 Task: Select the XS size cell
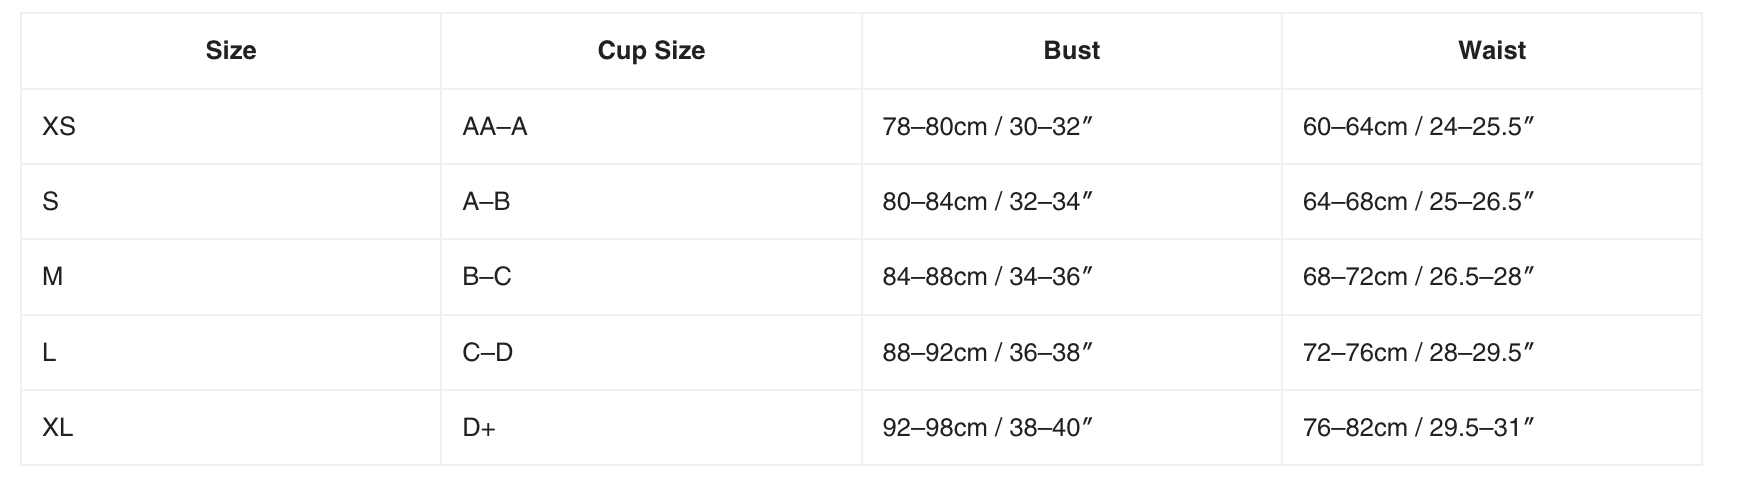[x=59, y=127]
